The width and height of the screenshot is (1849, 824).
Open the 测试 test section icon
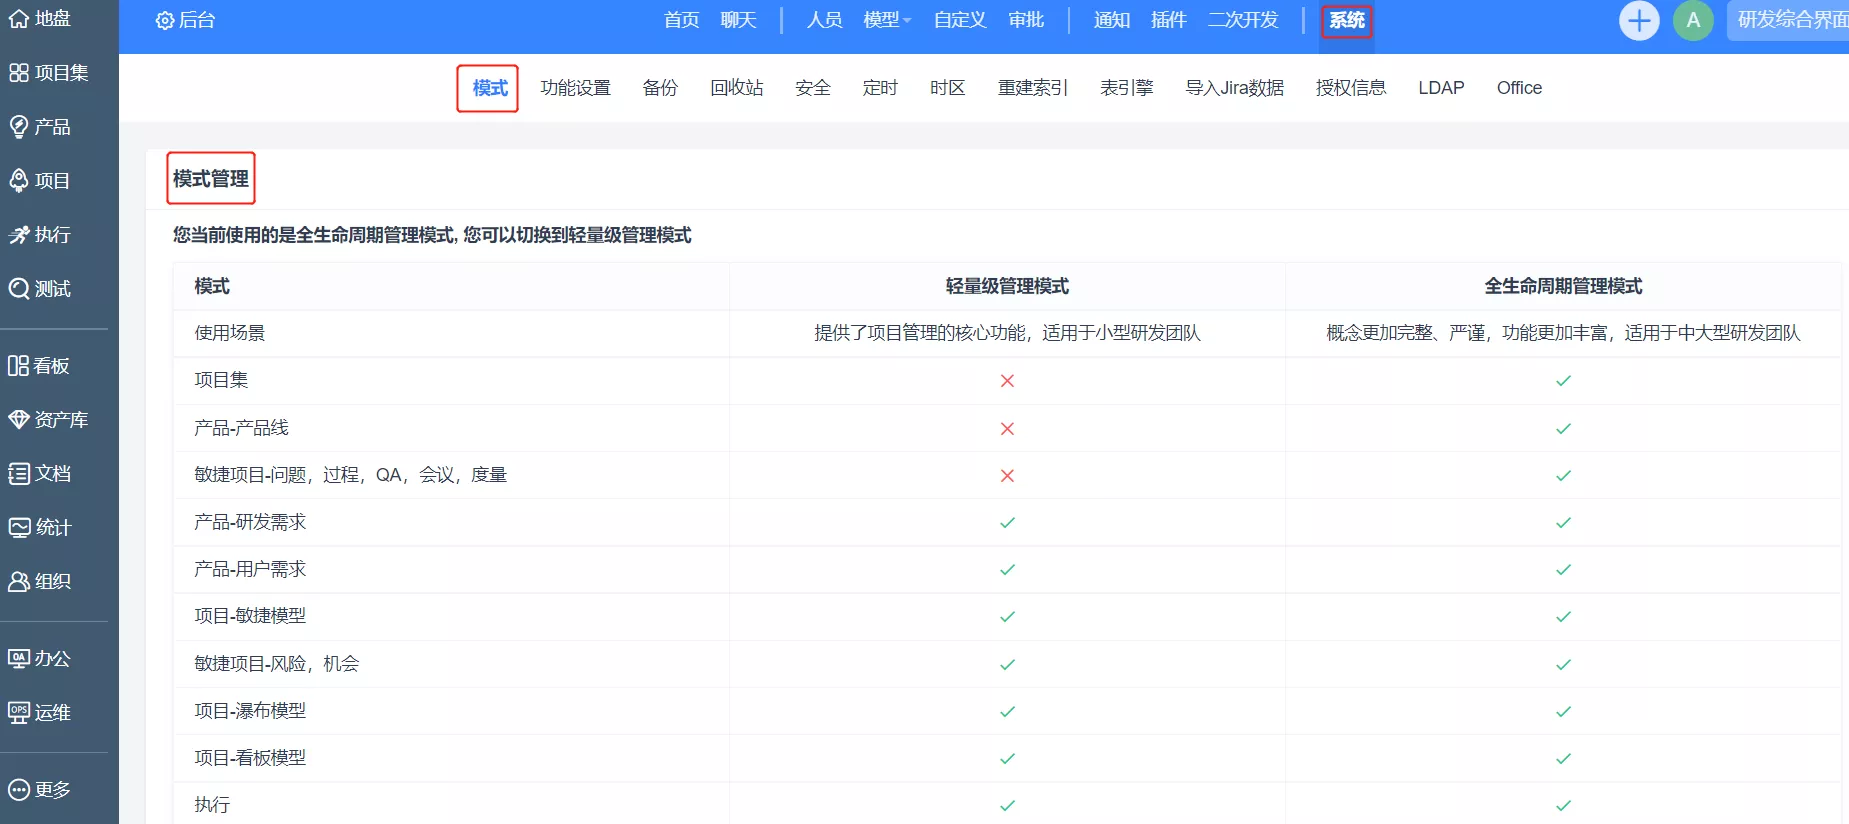(19, 289)
